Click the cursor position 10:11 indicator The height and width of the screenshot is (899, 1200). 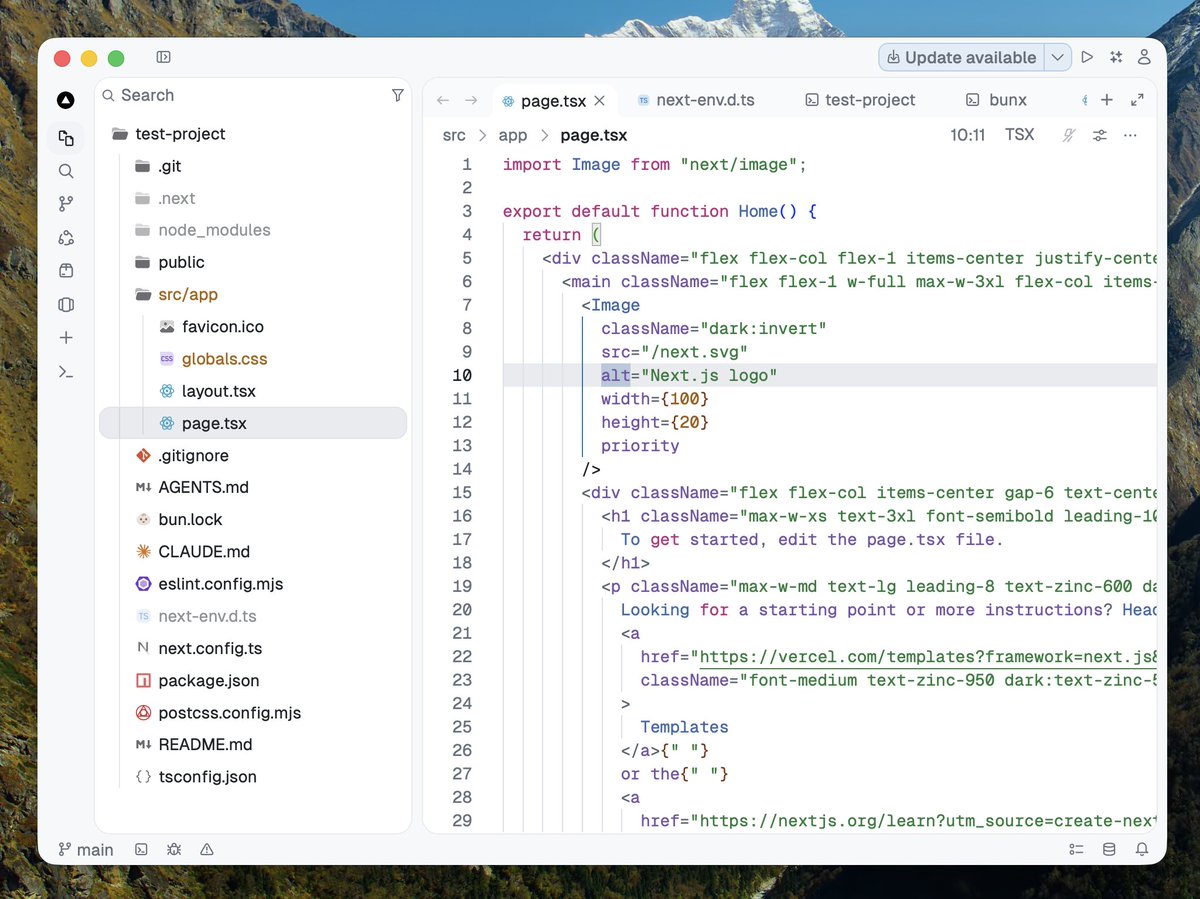tap(967, 135)
